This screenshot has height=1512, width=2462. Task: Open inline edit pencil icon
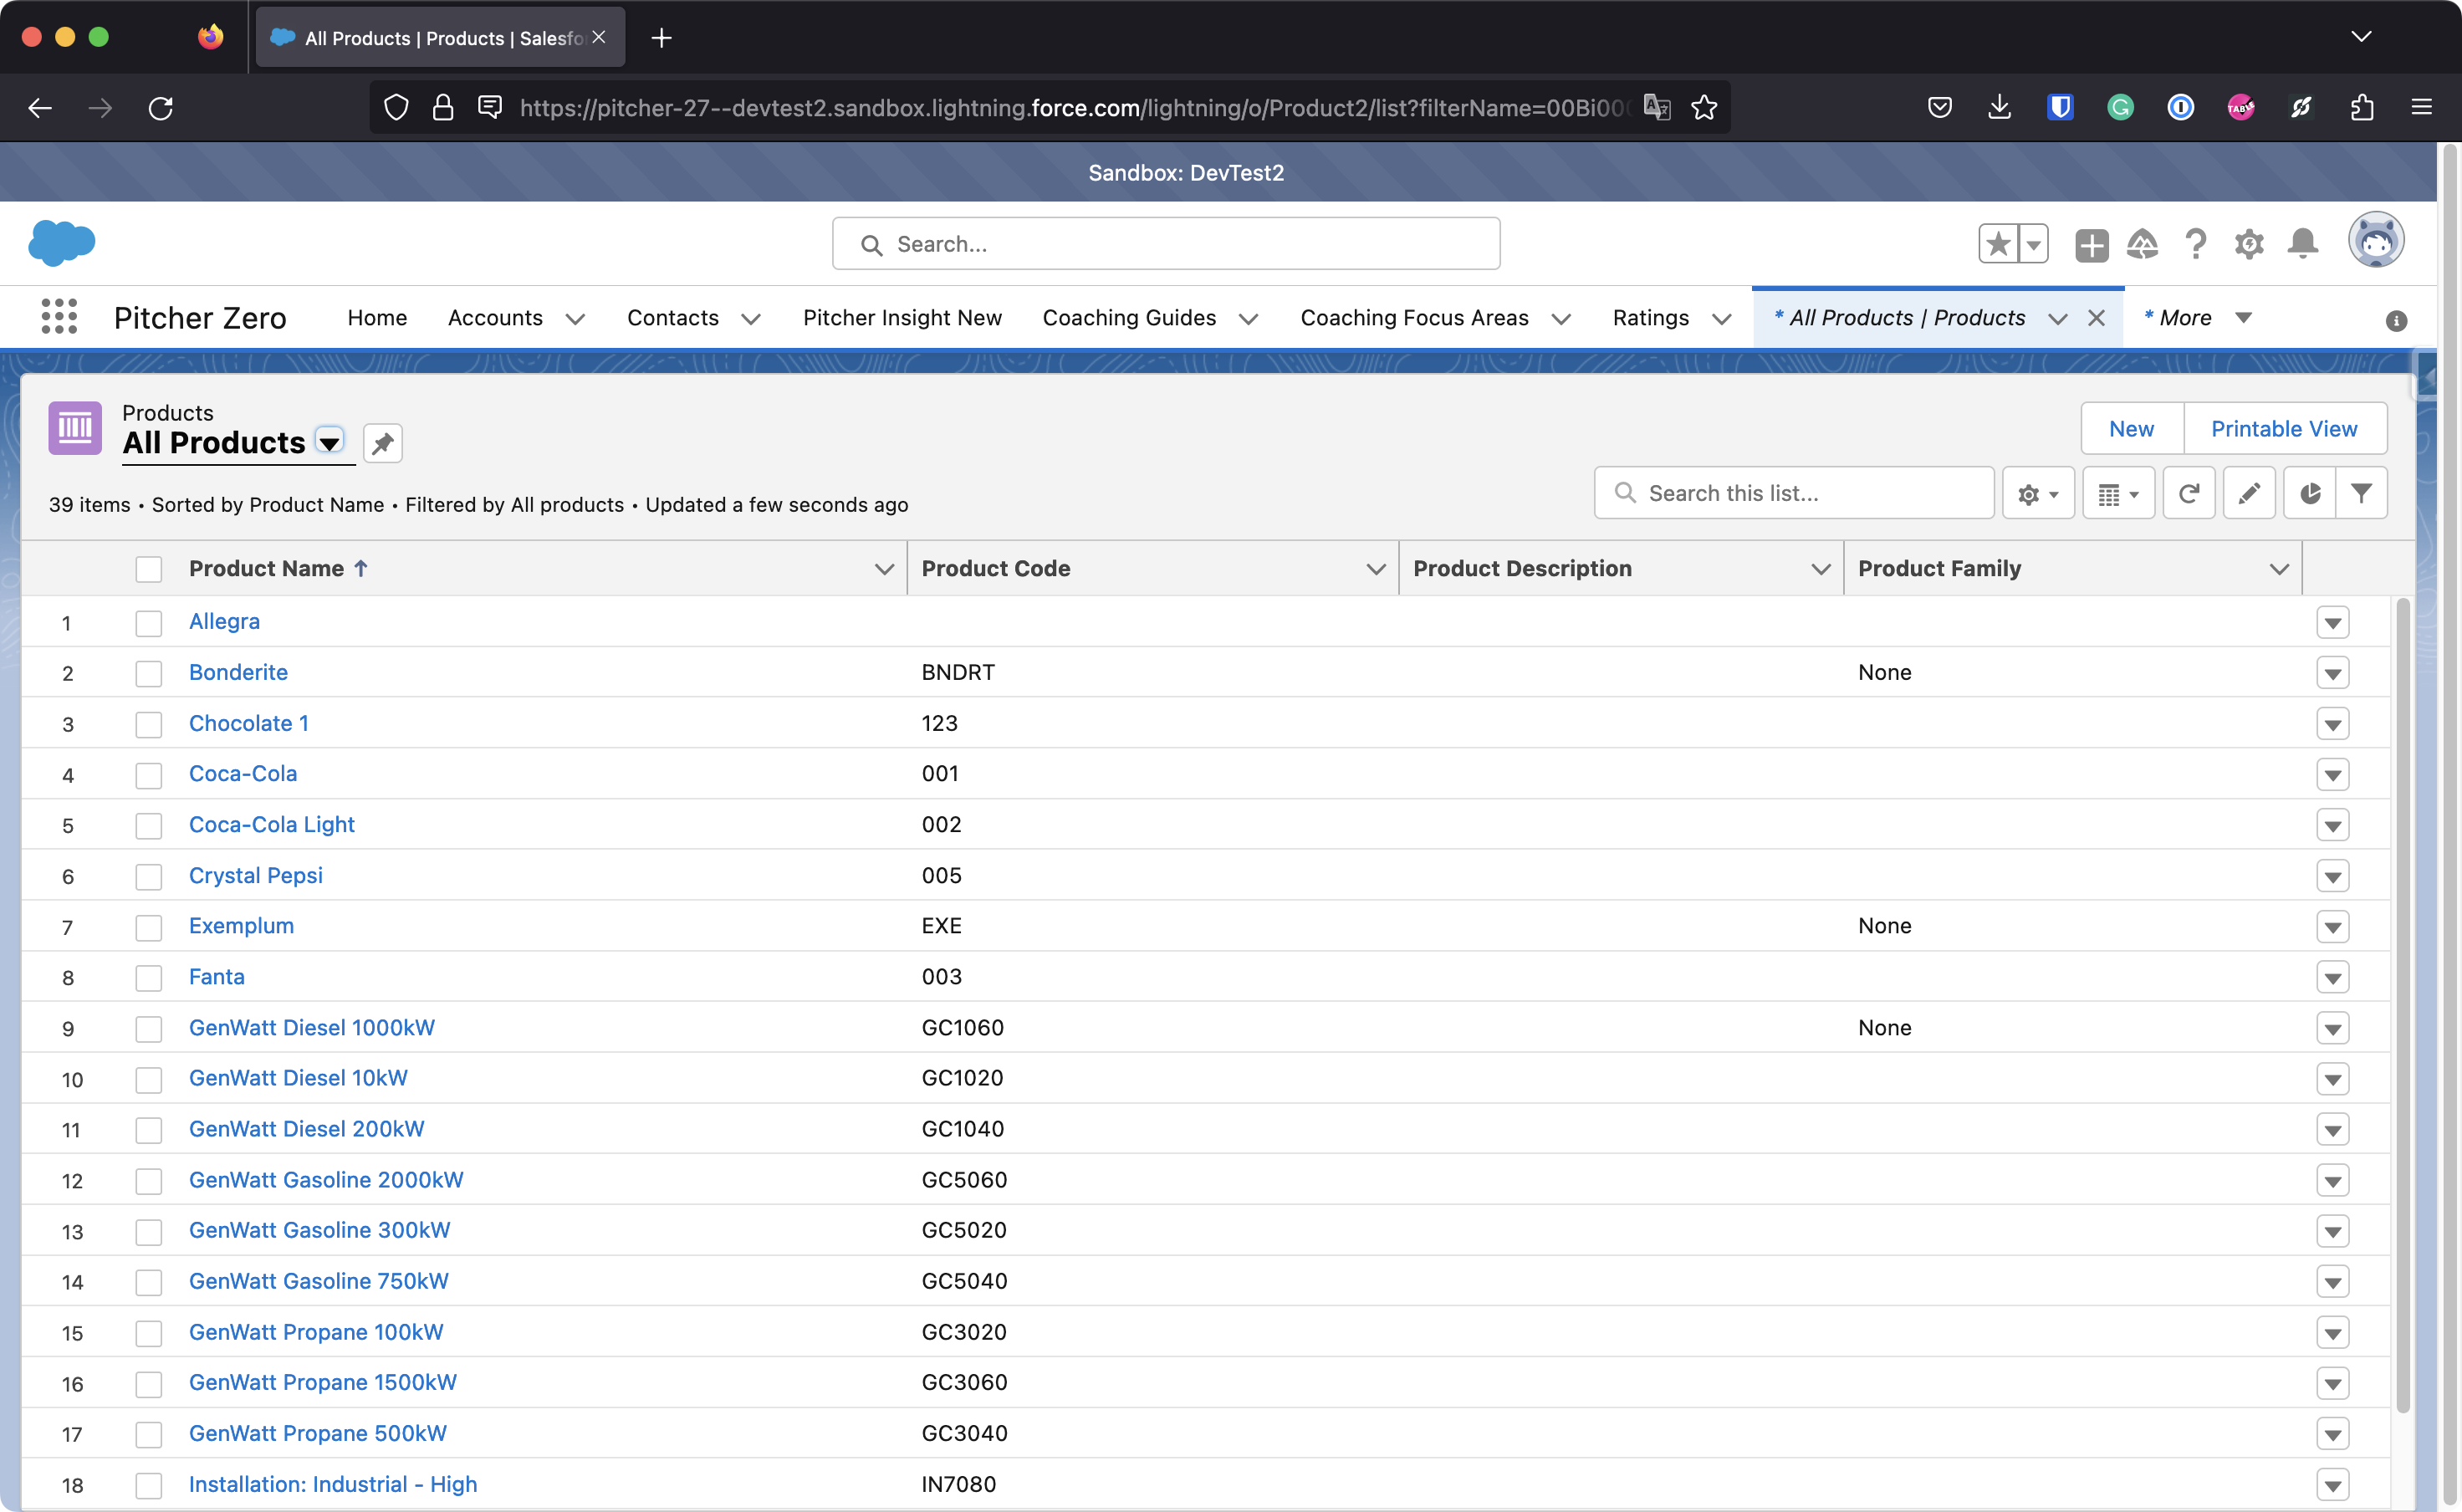tap(2249, 493)
